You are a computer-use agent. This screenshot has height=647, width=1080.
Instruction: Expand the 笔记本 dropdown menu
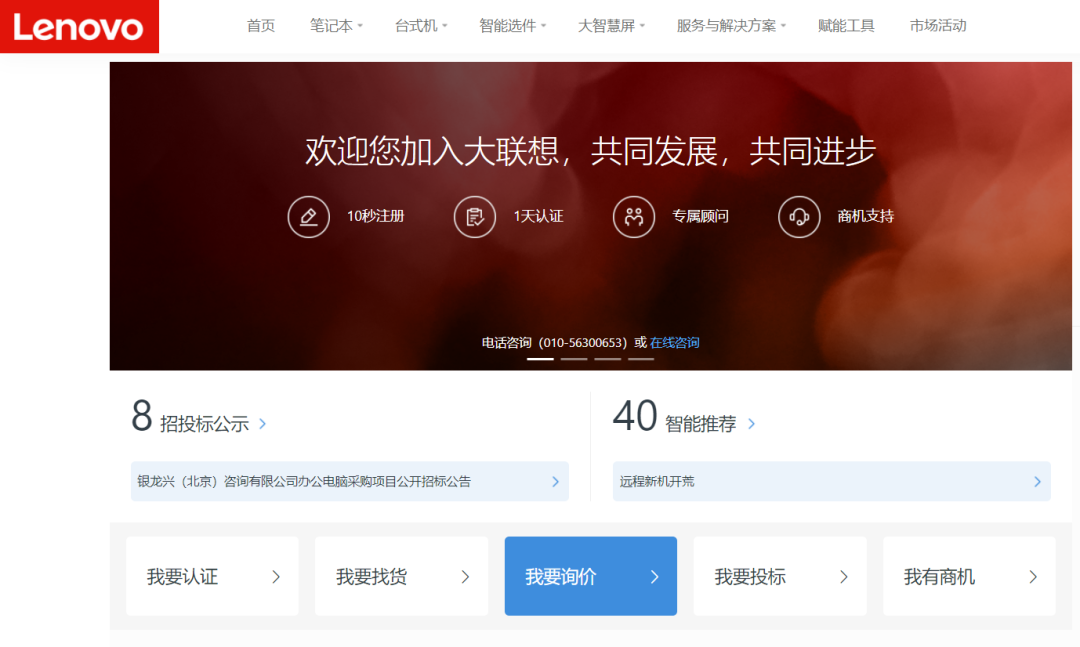coord(336,25)
